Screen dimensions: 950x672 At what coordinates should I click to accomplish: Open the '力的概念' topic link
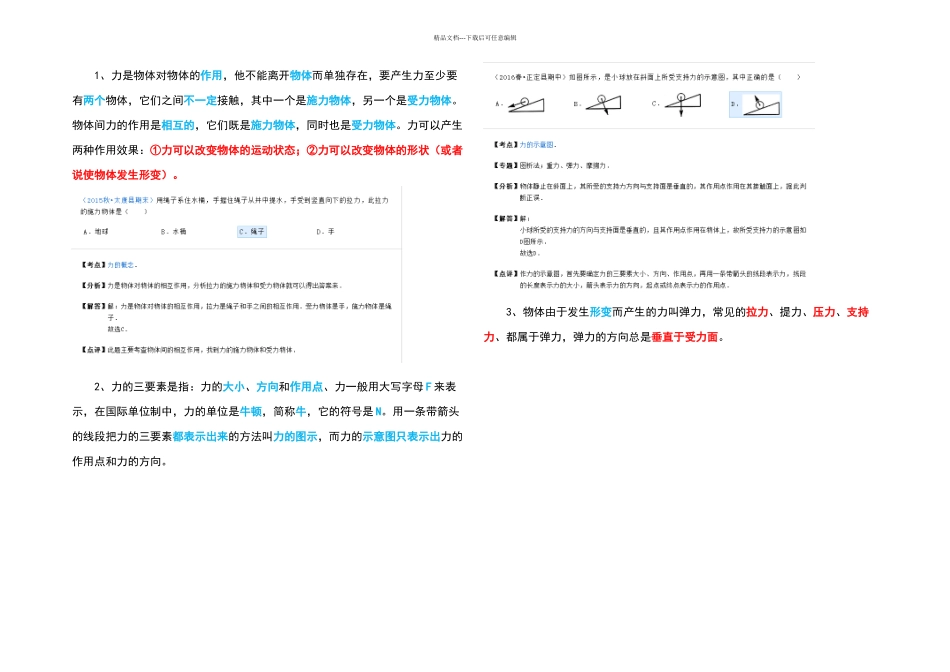[x=121, y=265]
